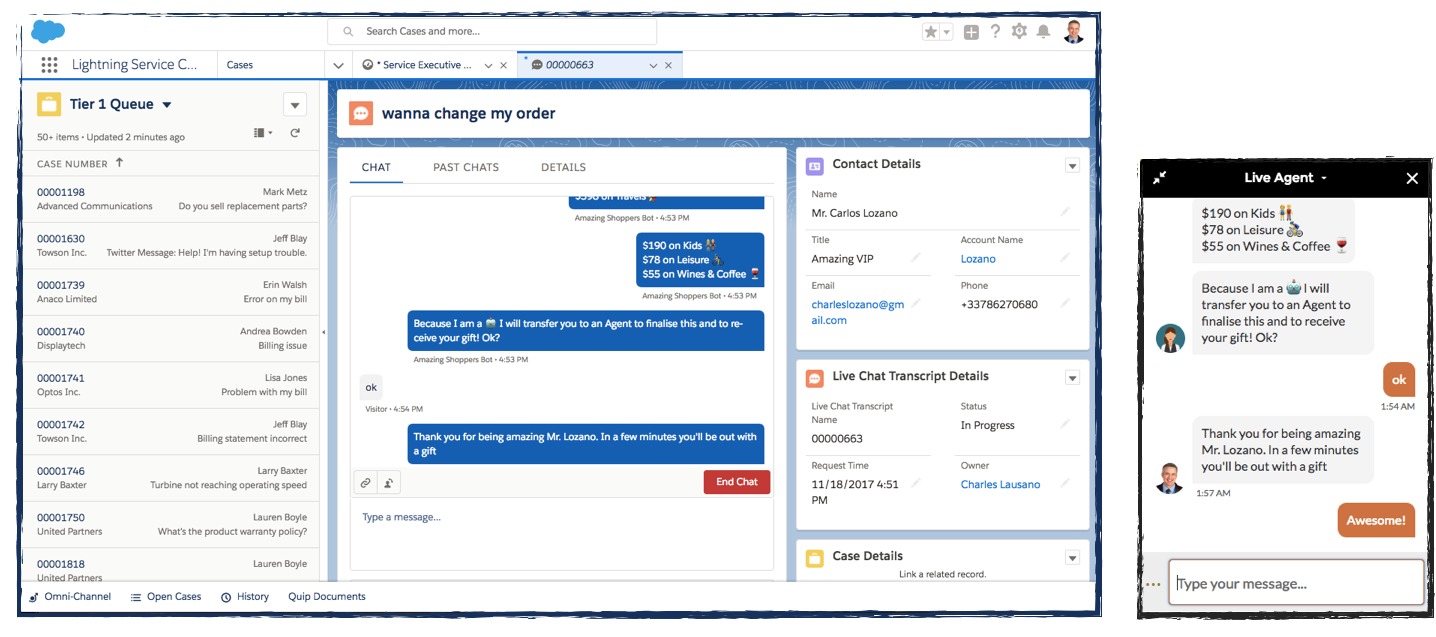The height and width of the screenshot is (637, 1436).
Task: Open the Quip Documents utility
Action: click(x=327, y=597)
